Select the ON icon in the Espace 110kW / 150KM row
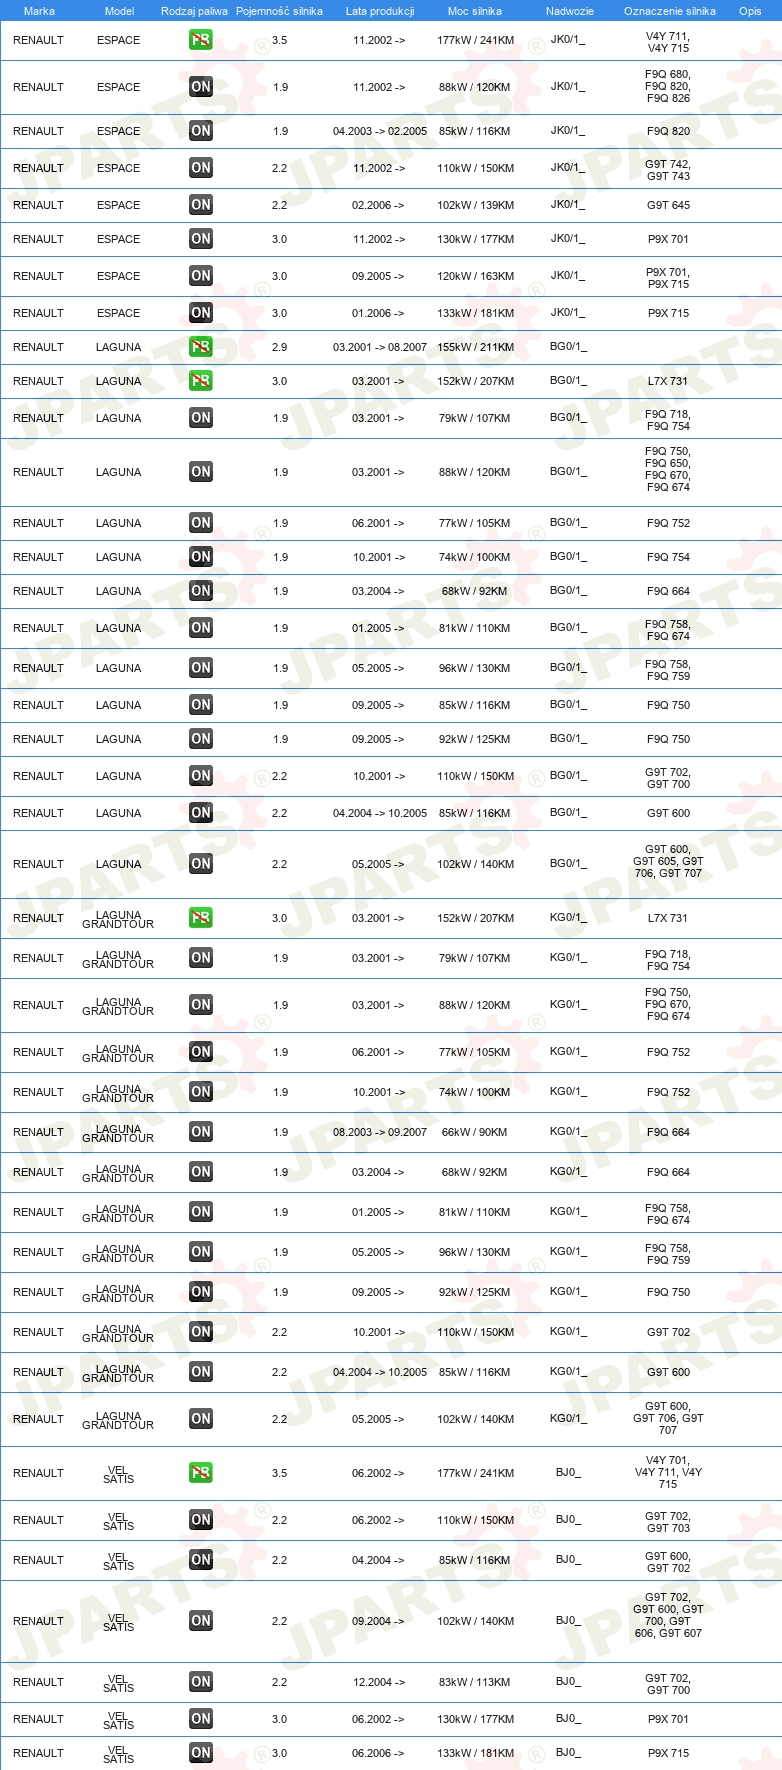This screenshot has width=782, height=1770. 201,168
